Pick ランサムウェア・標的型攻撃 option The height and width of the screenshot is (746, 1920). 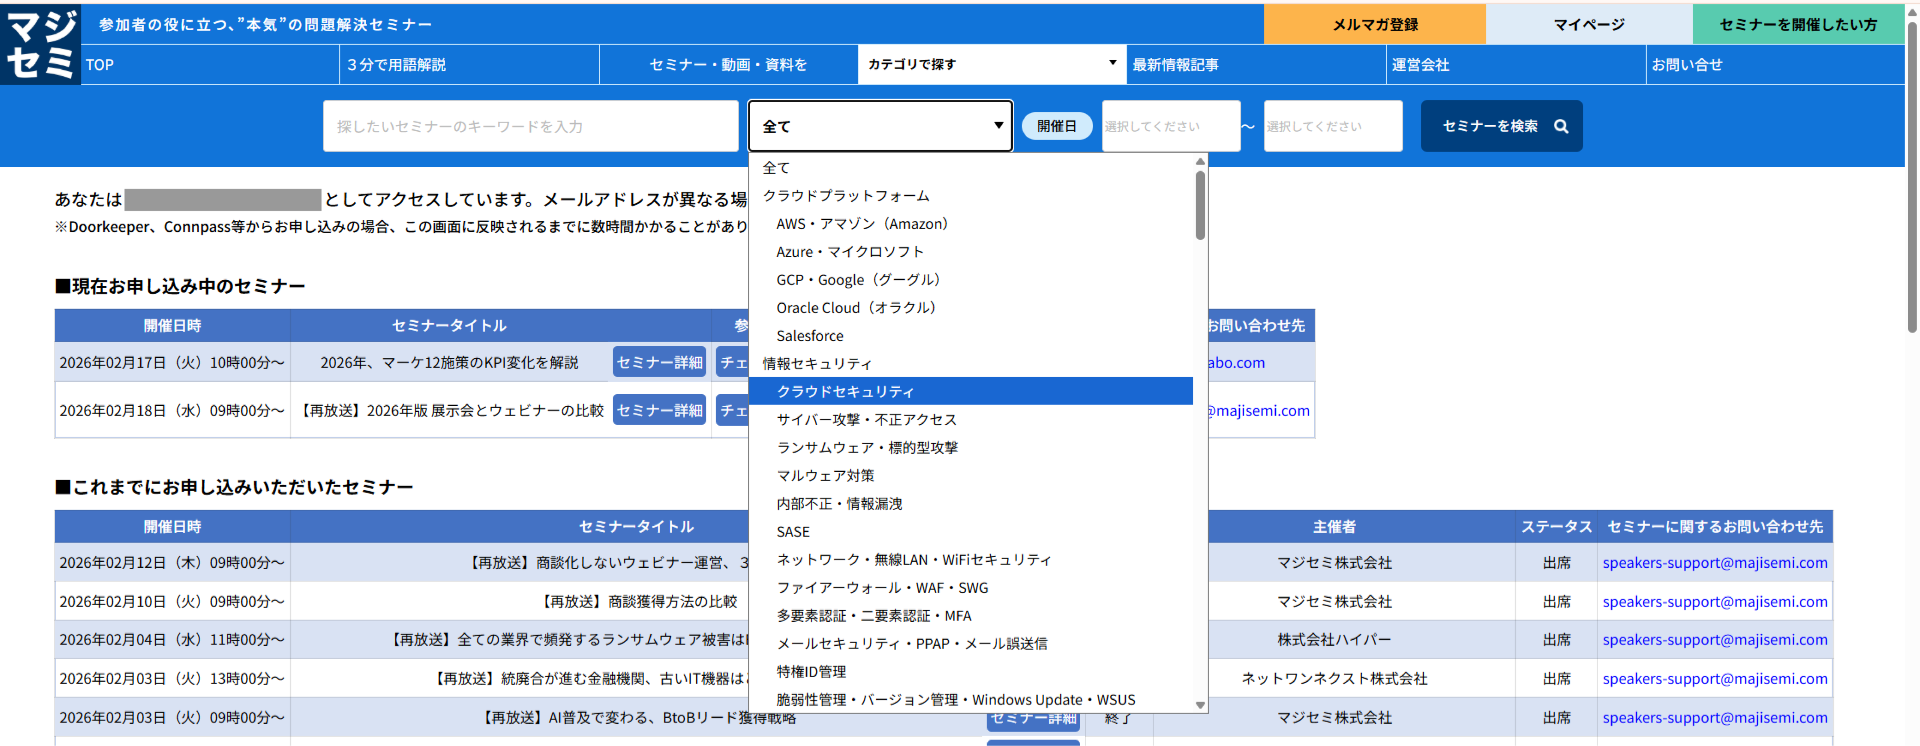867,448
